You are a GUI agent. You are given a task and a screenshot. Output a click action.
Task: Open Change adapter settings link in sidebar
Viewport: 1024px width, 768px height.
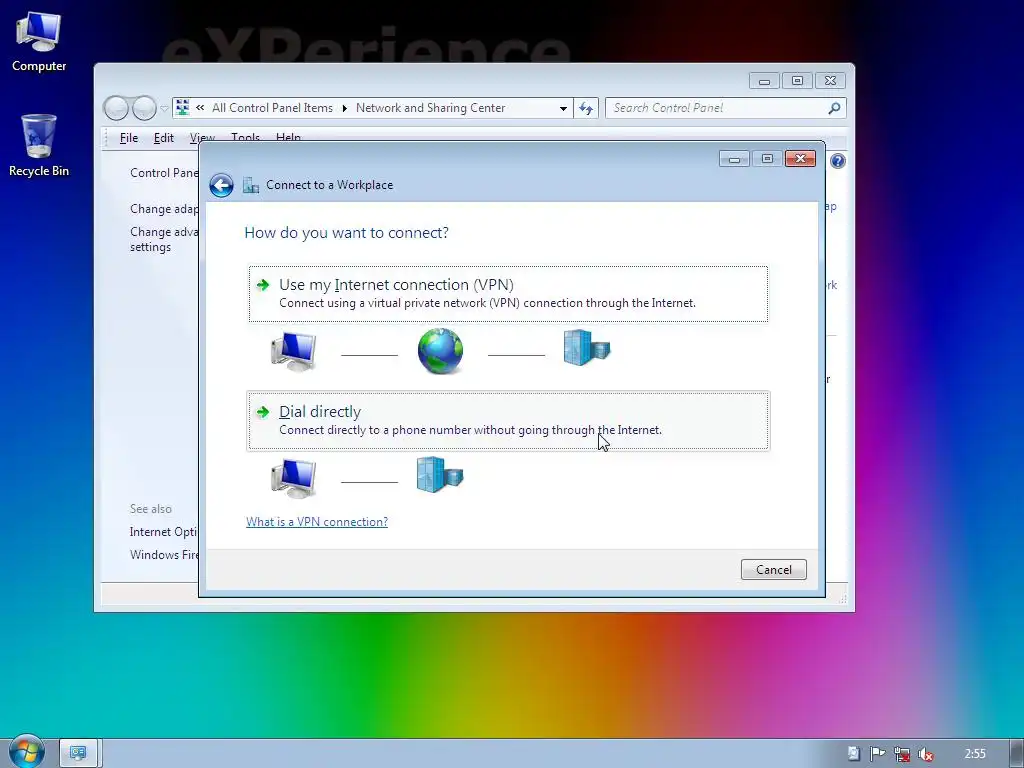(x=164, y=209)
